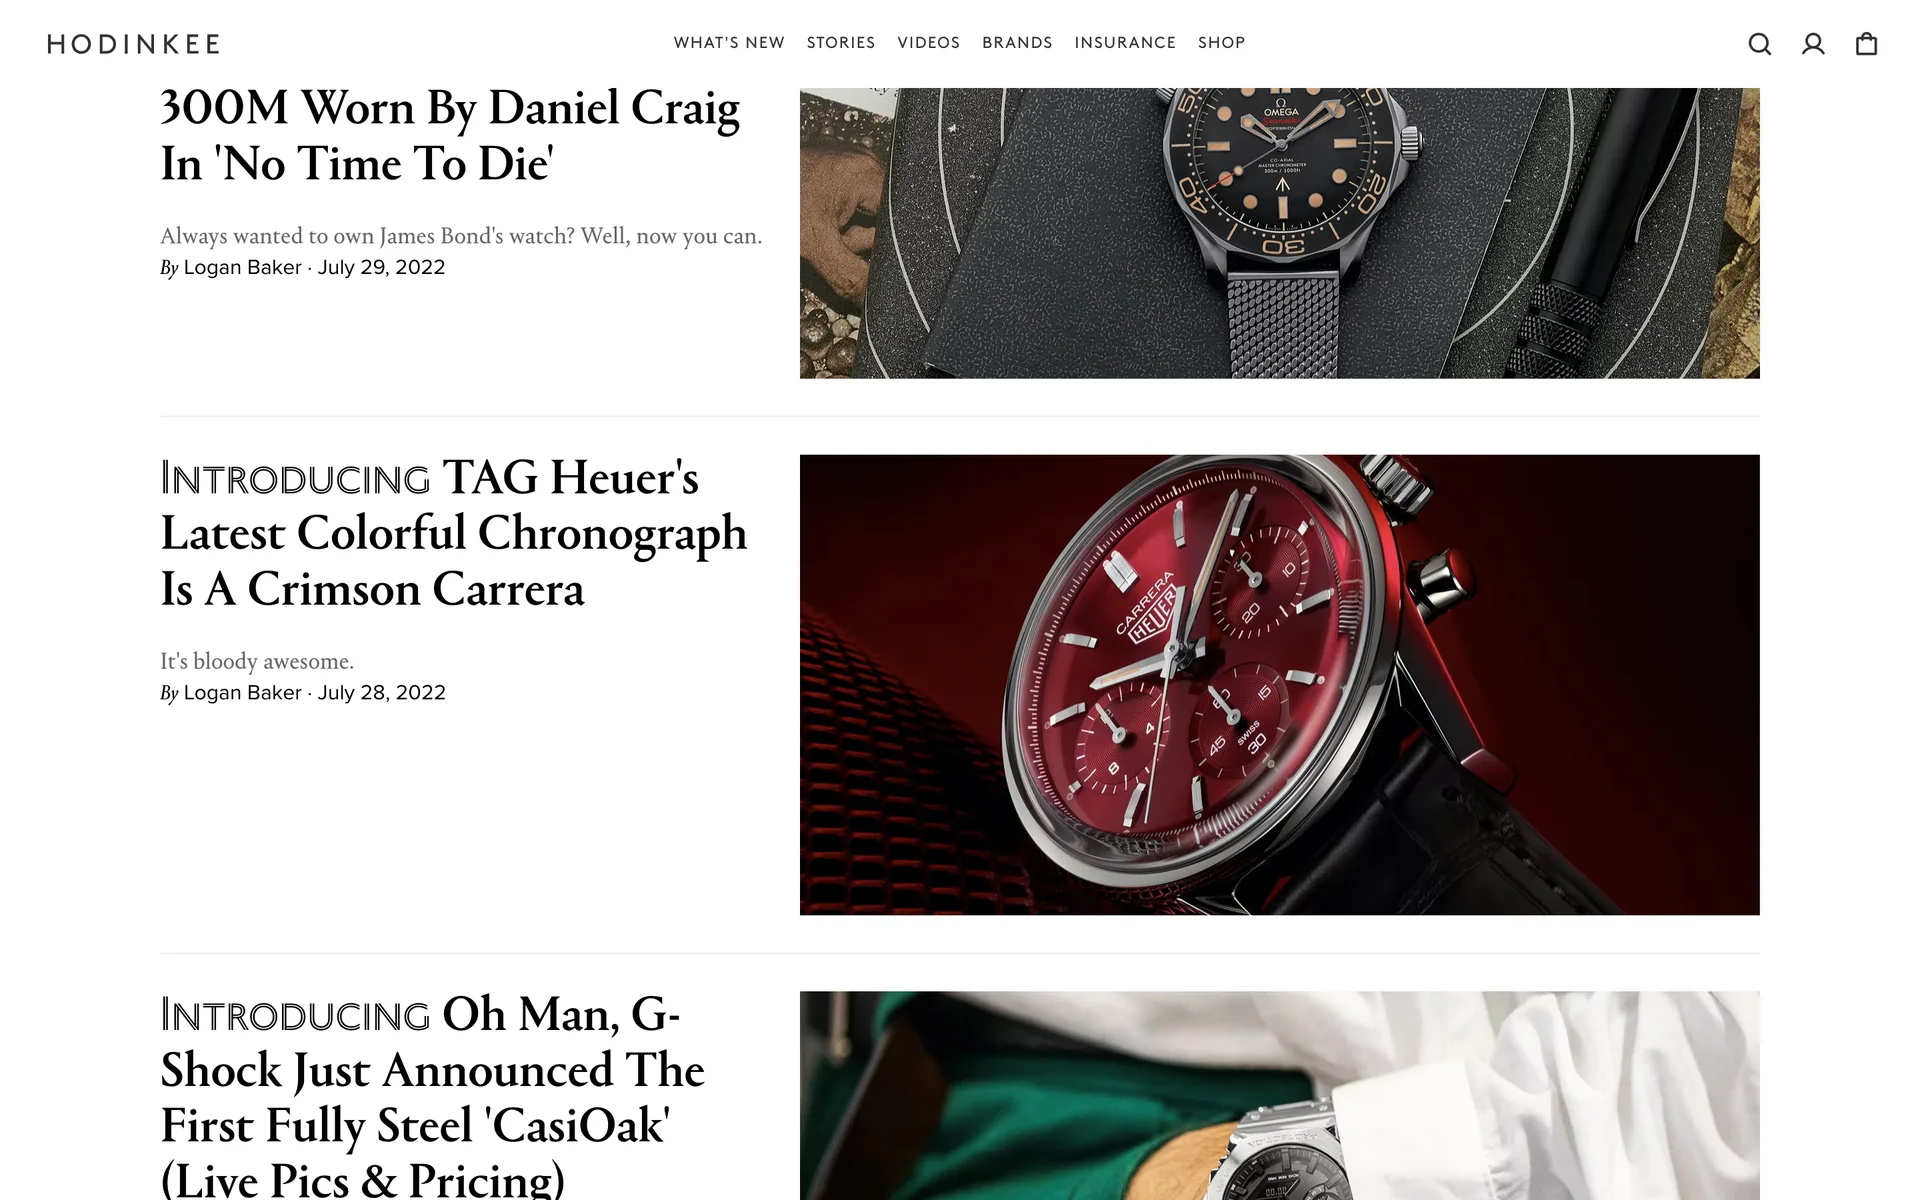Open the Stories menu item
1920x1200 pixels.
point(841,43)
